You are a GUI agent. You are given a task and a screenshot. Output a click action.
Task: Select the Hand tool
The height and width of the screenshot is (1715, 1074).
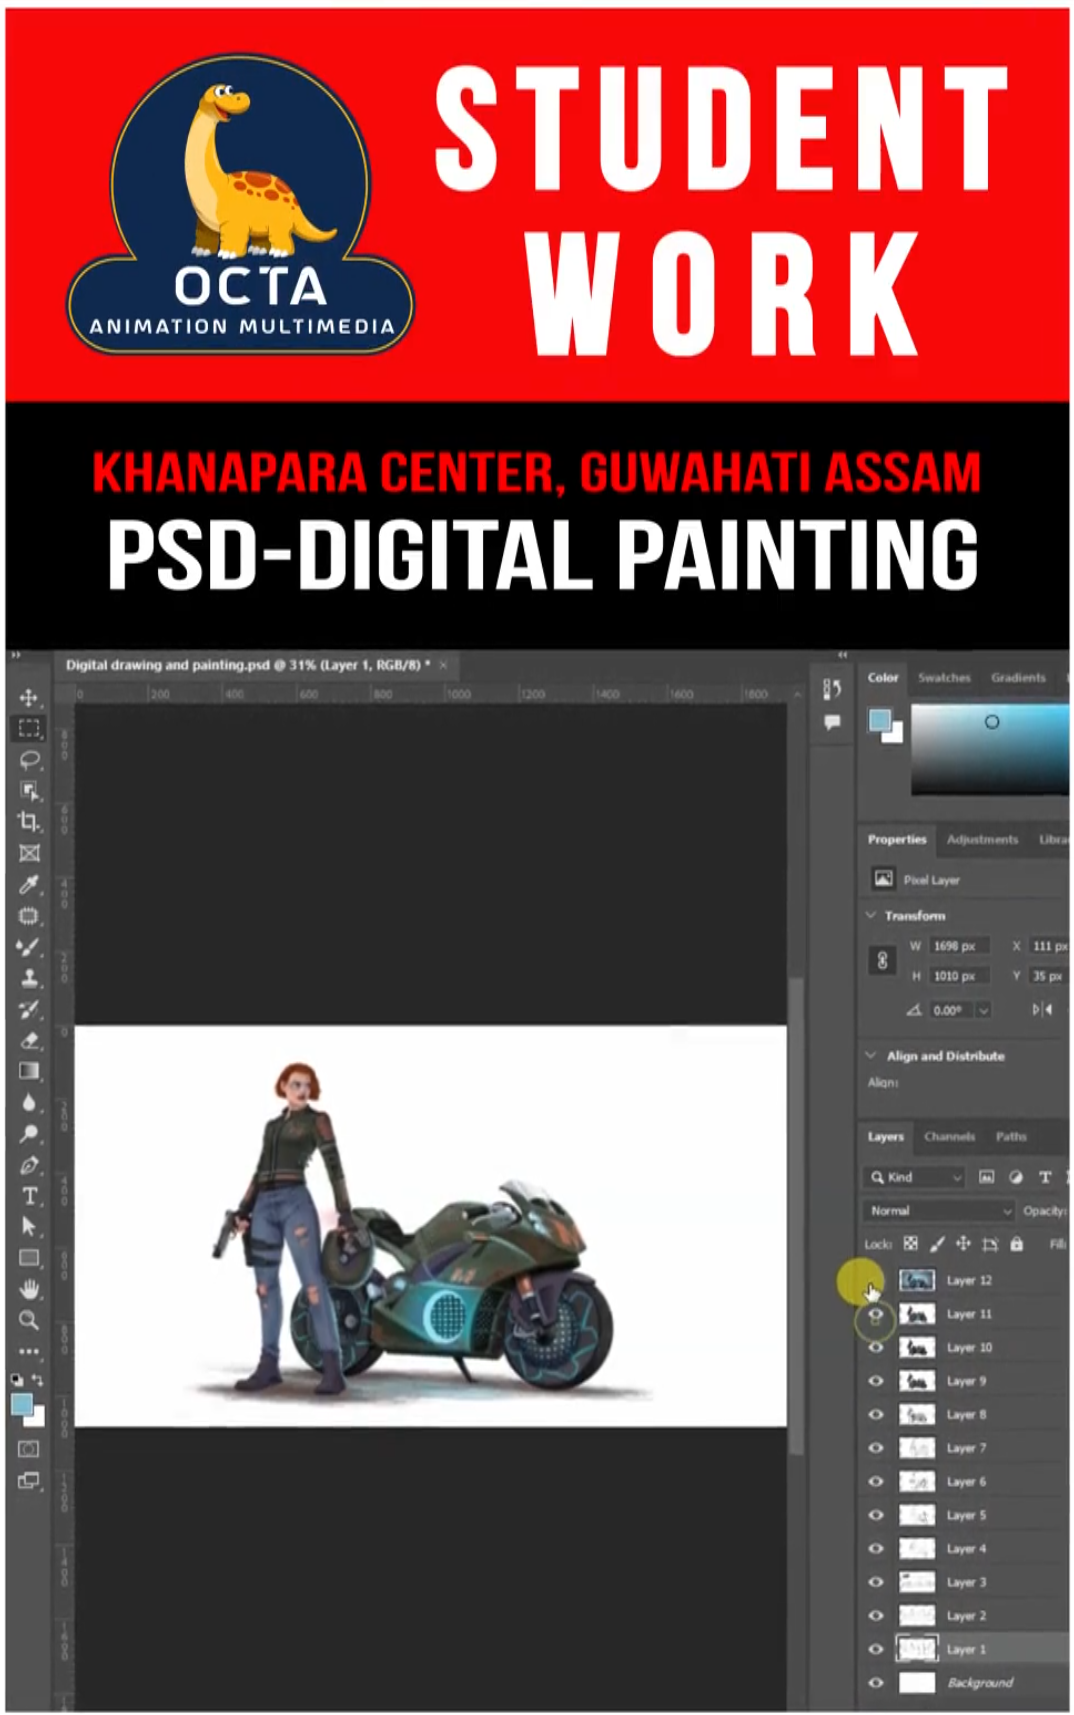[29, 1289]
